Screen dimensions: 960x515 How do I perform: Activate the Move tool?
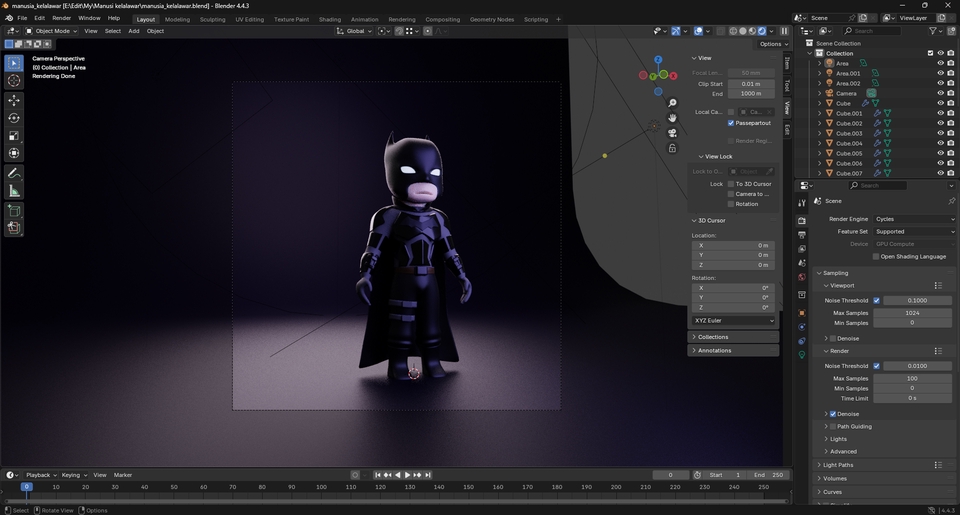pos(14,100)
